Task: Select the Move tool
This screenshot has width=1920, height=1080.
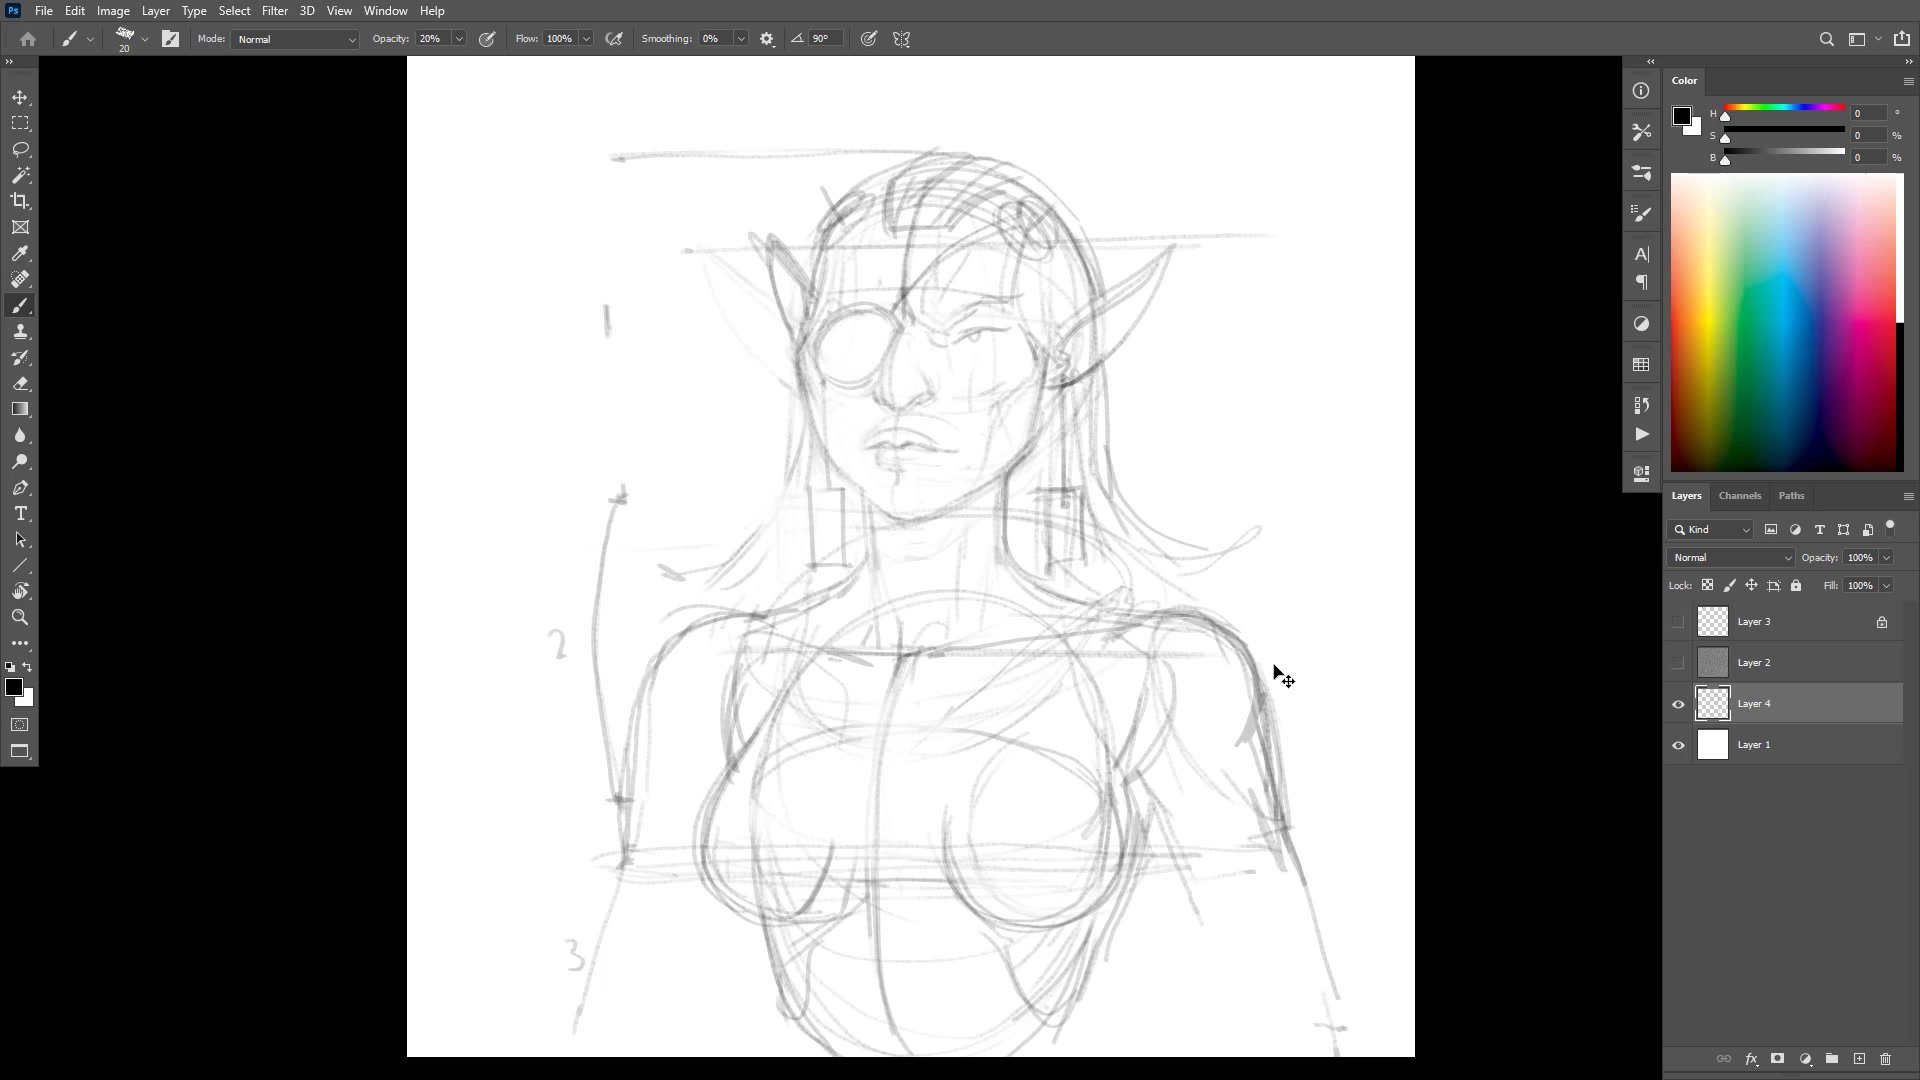Action: tap(20, 97)
